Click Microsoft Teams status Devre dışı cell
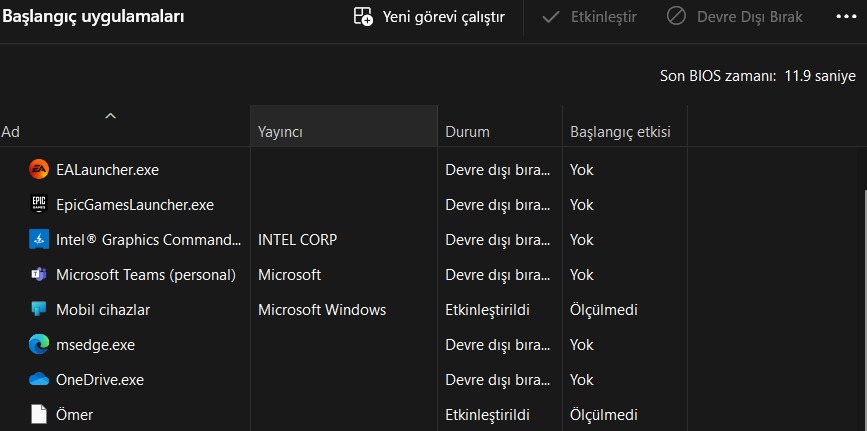 tap(498, 274)
